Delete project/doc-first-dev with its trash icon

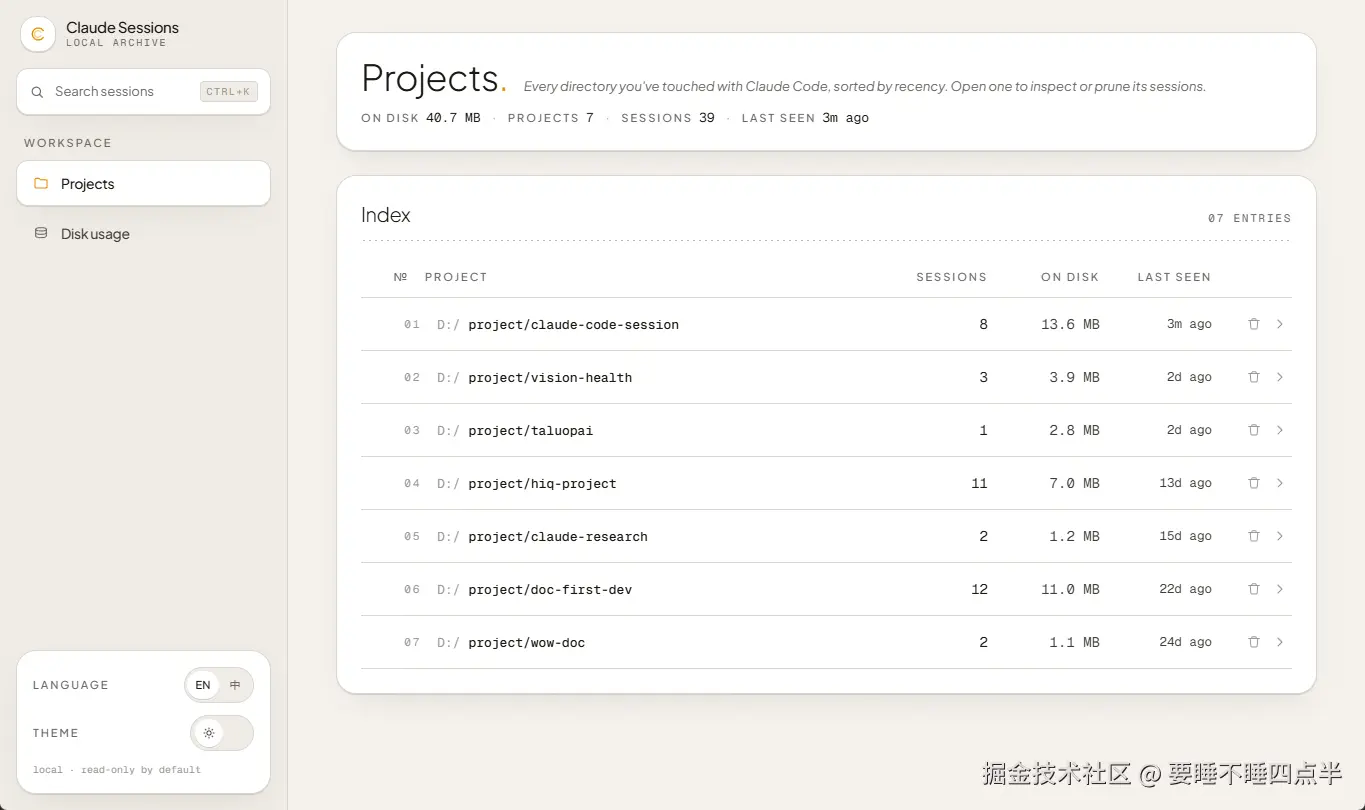pos(1254,589)
